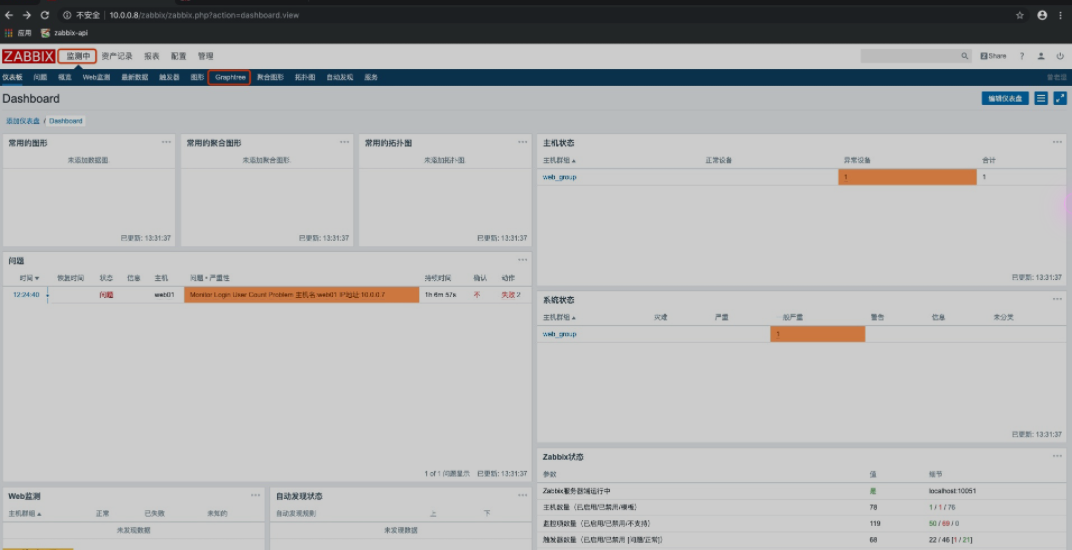Click the 1h 6m 57s duration value
The width and height of the screenshot is (1072, 550).
click(x=440, y=295)
